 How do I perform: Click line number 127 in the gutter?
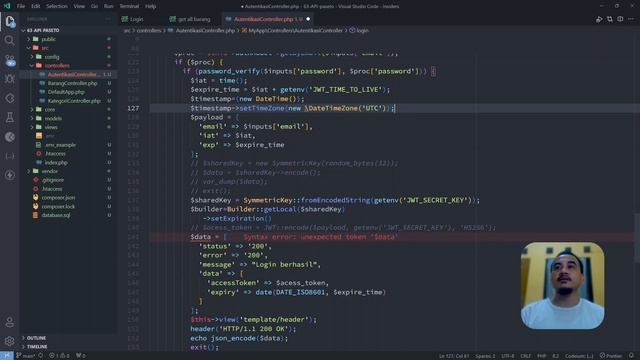click(x=133, y=108)
